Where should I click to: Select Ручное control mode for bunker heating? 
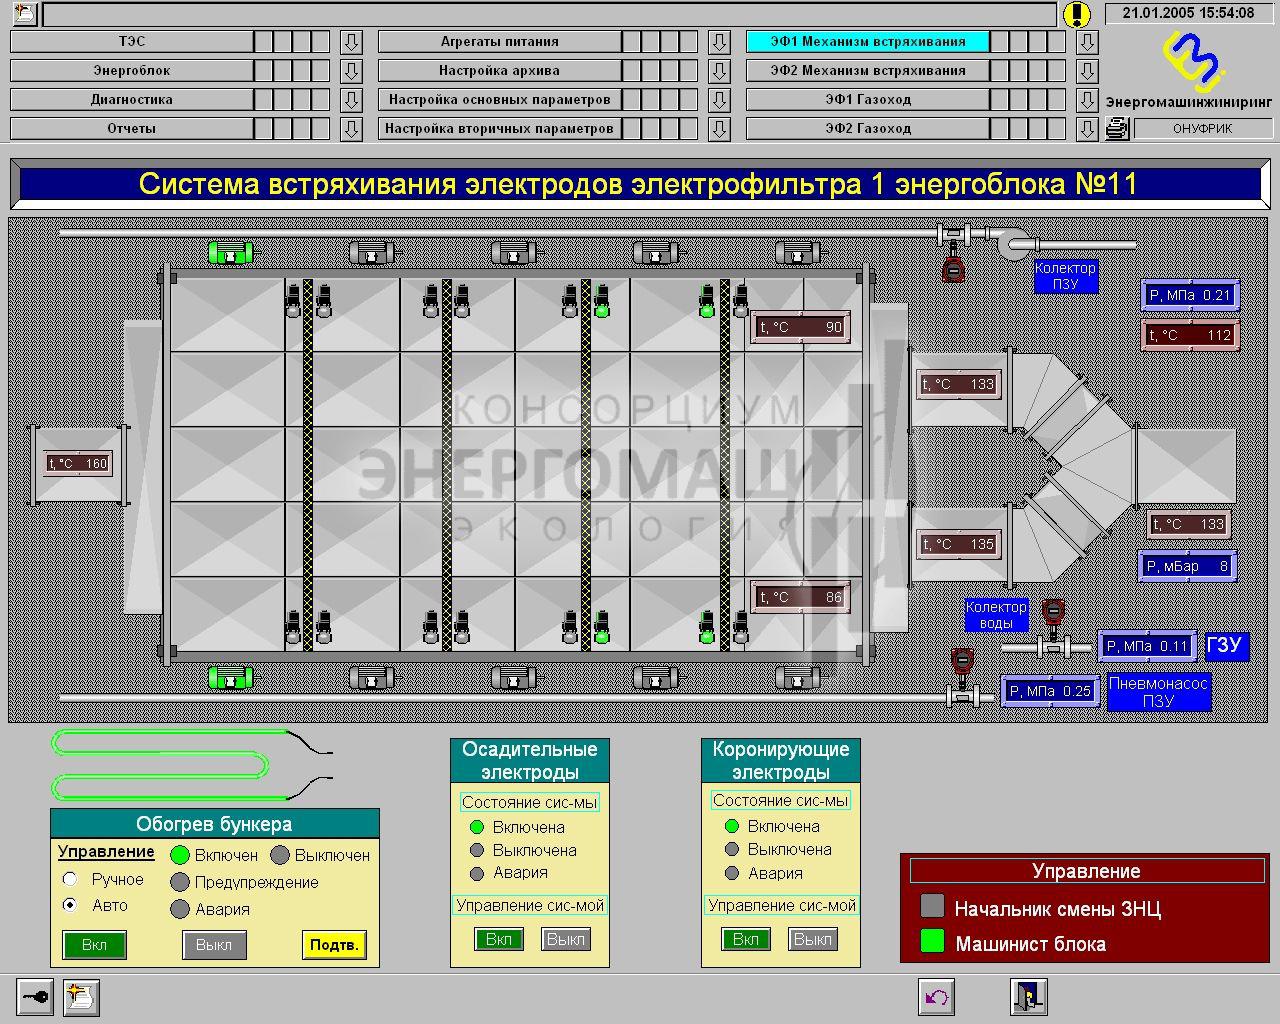(x=70, y=879)
